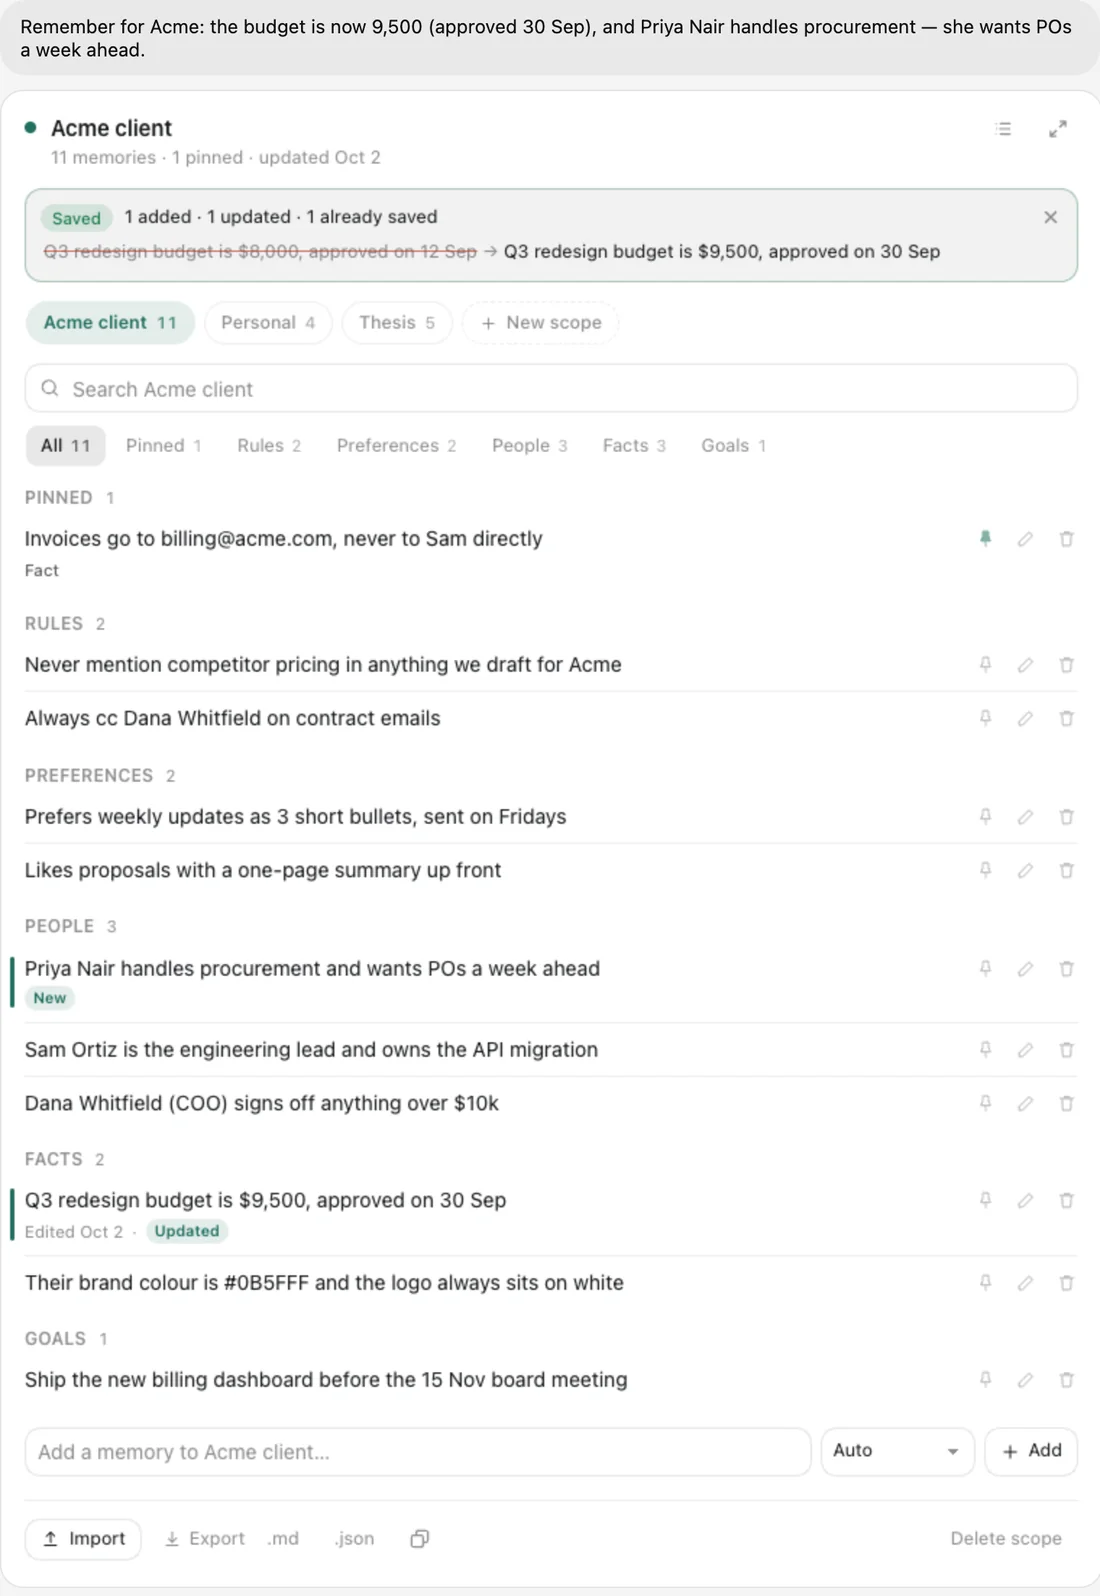Filter by the Goals tab
Screen dimensions: 1100x1596
click(x=733, y=446)
